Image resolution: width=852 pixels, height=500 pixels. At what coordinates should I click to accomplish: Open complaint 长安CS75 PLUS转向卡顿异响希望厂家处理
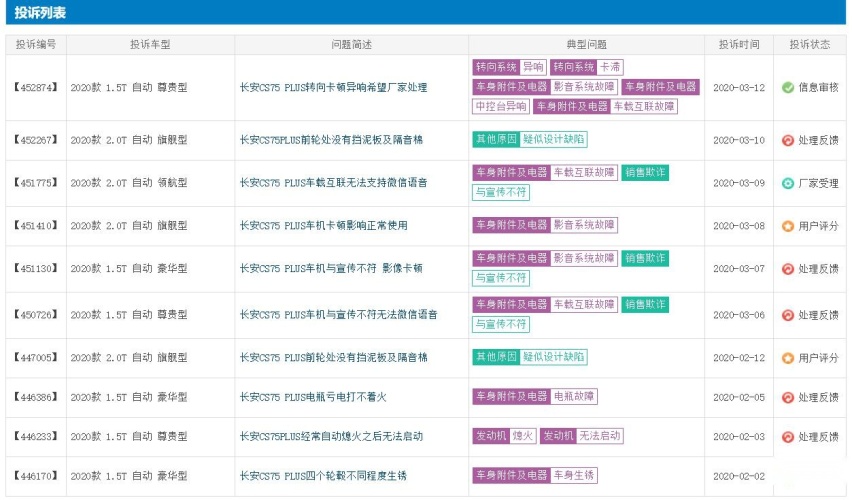coord(333,88)
